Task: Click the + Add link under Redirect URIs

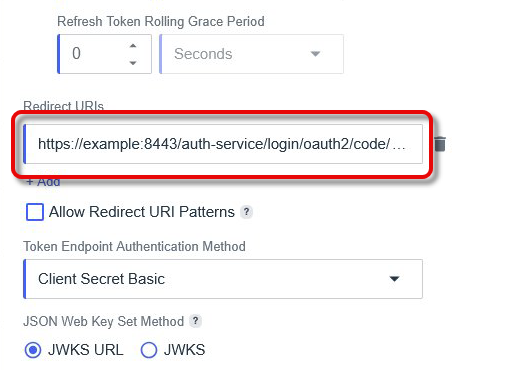Action: (x=43, y=182)
